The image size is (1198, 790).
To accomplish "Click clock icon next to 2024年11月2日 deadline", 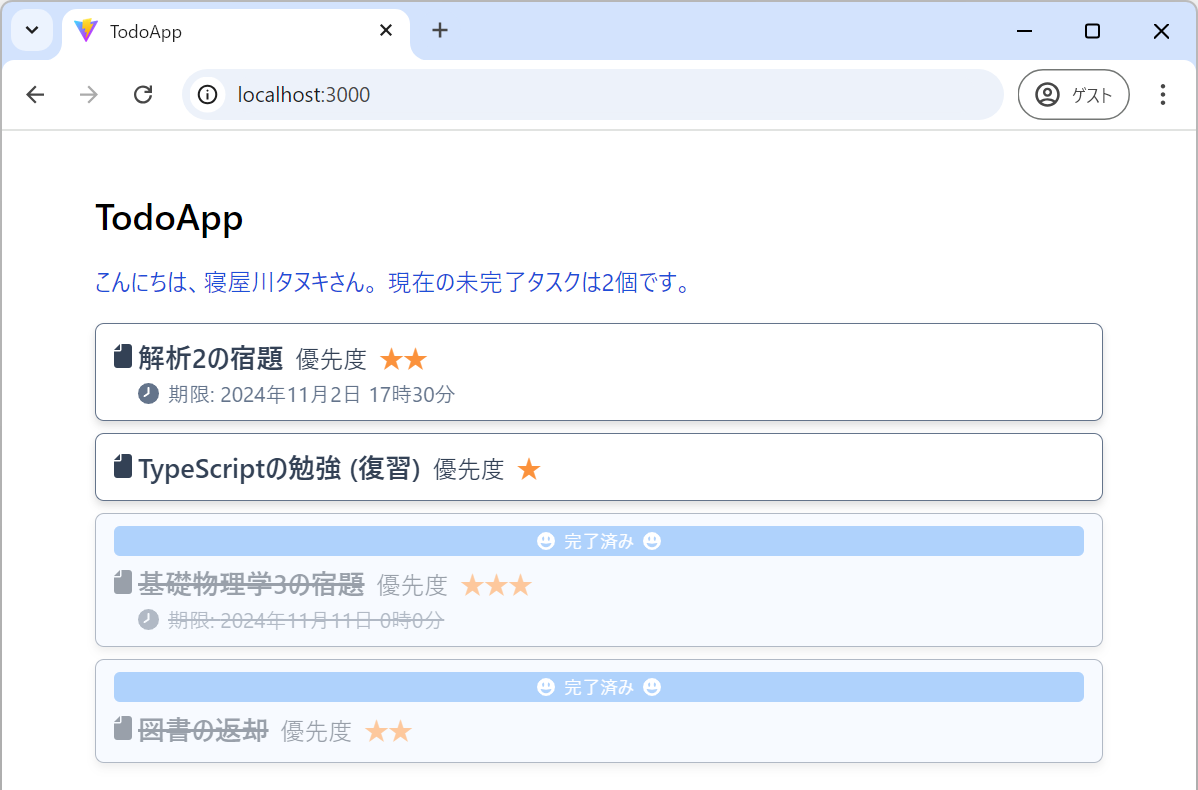I will [148, 393].
